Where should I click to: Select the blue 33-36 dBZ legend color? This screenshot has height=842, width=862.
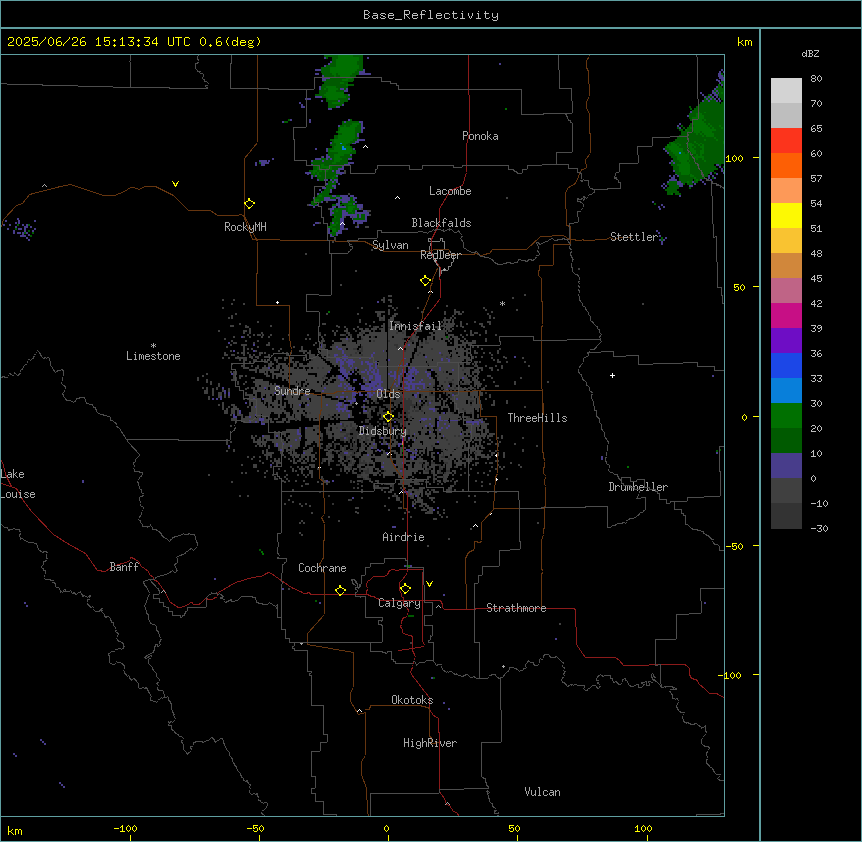tap(786, 366)
